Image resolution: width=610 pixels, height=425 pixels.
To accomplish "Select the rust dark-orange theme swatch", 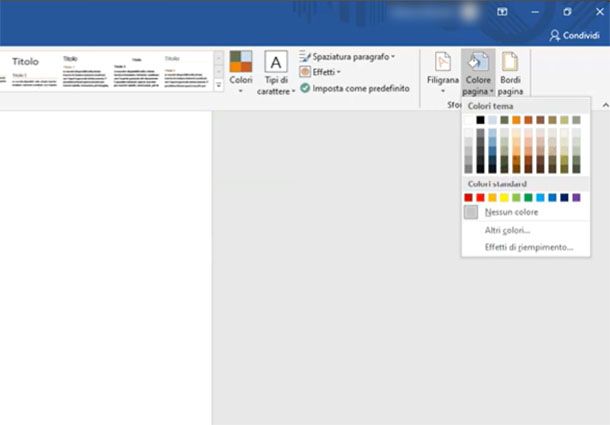I will click(528, 120).
